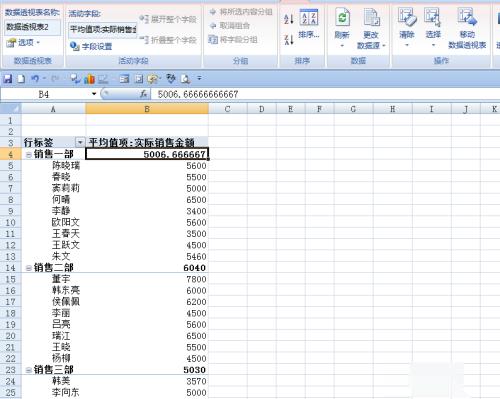Open the 行标签 filter dropdown
500x399 pixels.
coord(80,143)
